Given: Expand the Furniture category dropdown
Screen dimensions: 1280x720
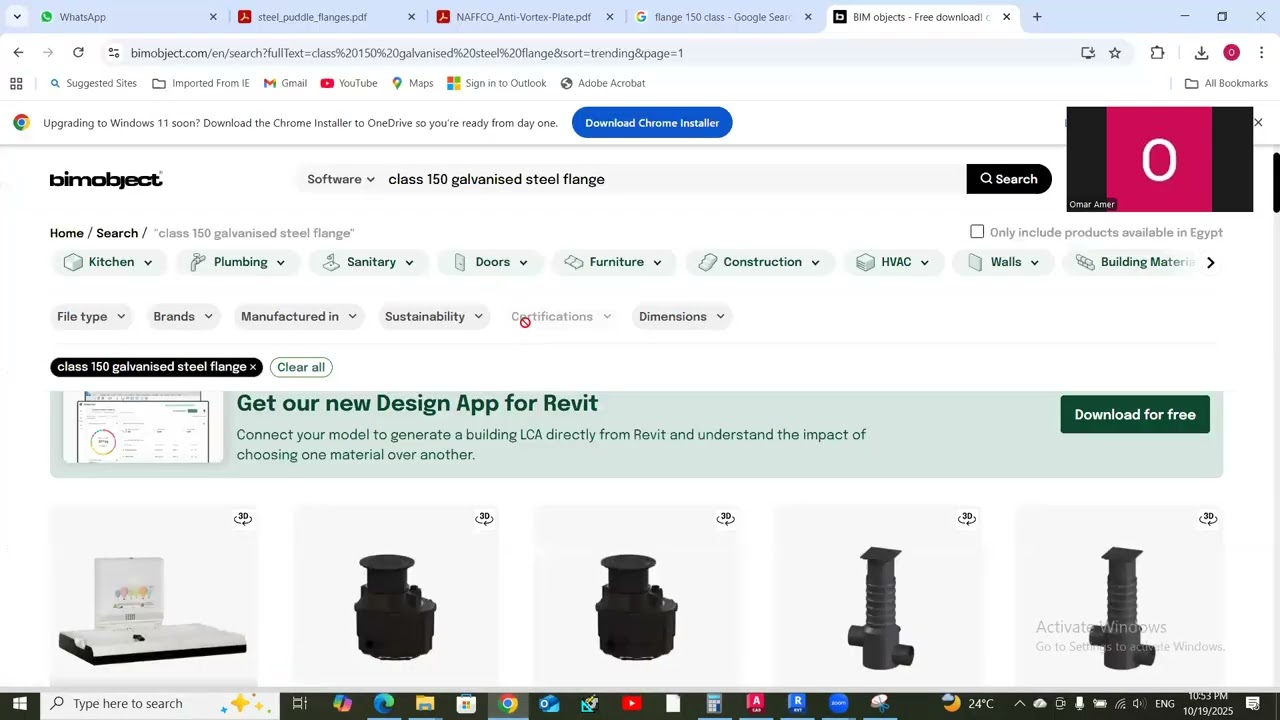Looking at the screenshot, I should [614, 262].
